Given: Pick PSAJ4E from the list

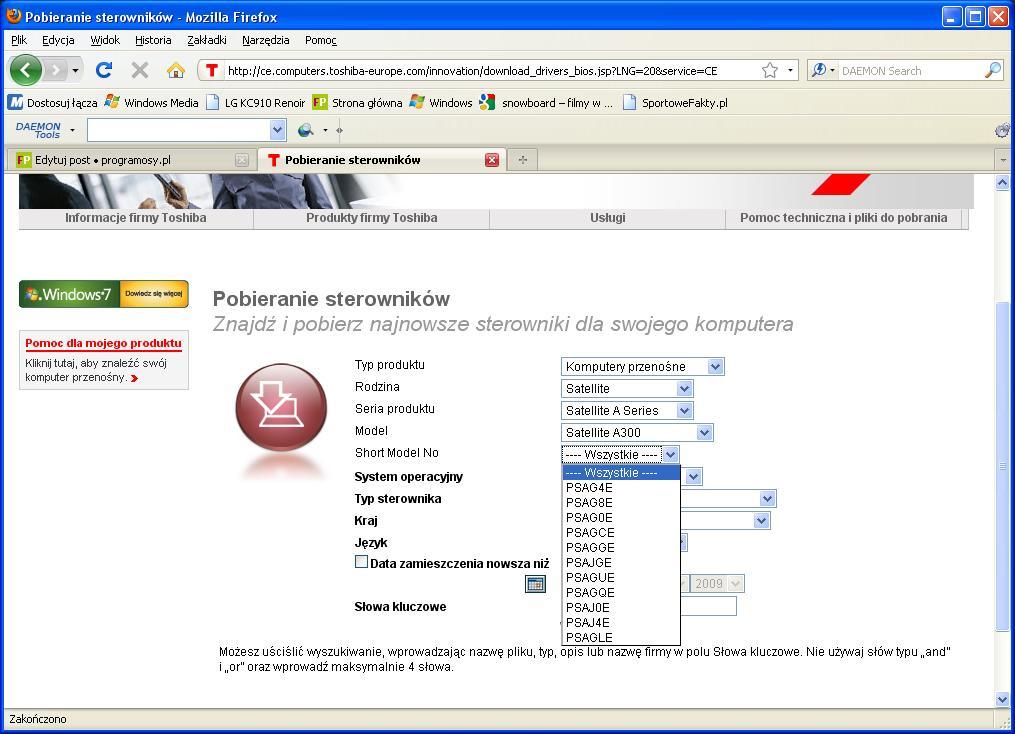Looking at the screenshot, I should coord(621,622).
